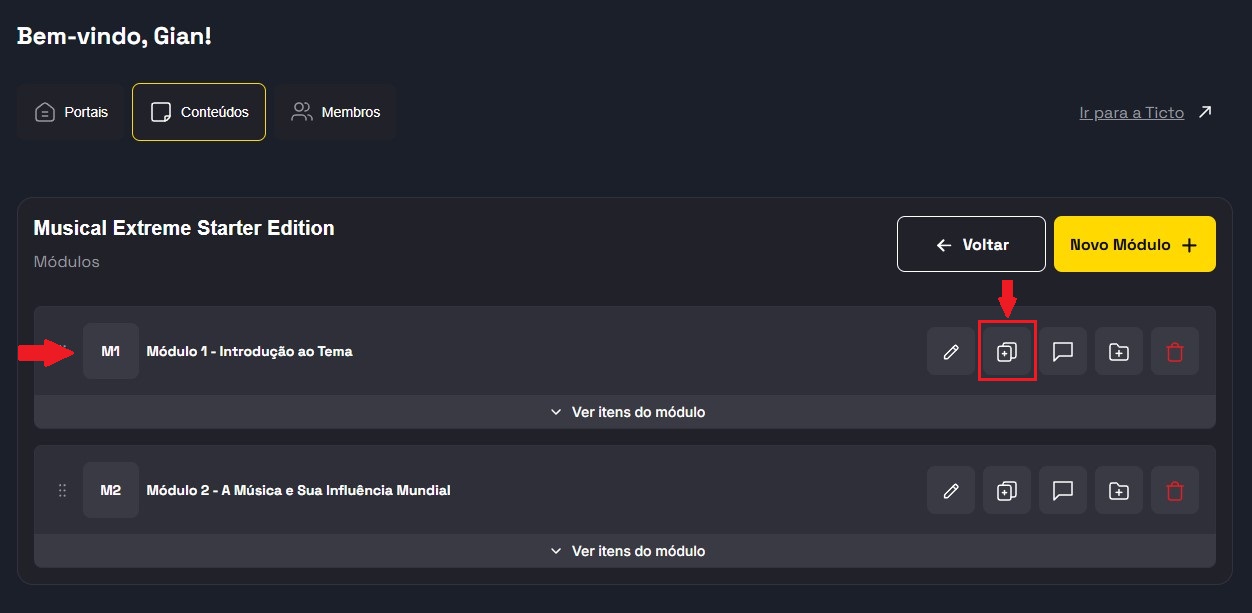The image size is (1252, 613).
Task: Duplicate Módulo 2 using the copy icon
Action: 1007,490
